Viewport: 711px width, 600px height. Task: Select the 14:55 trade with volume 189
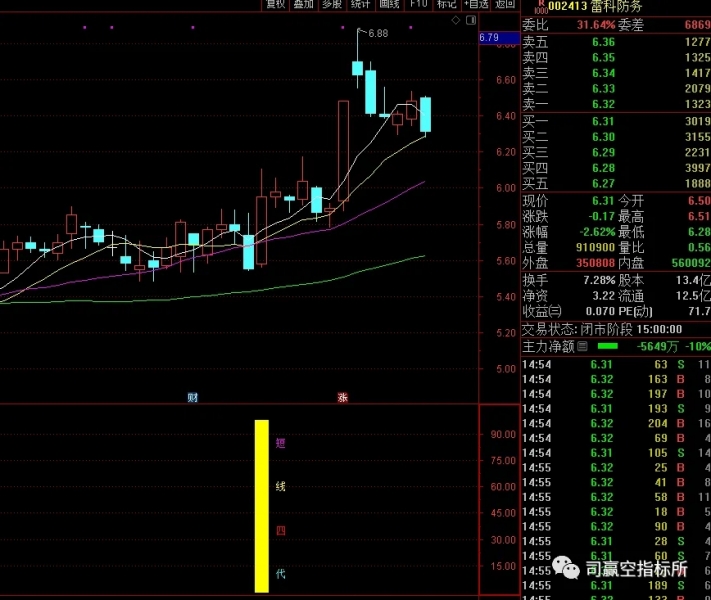coord(616,585)
